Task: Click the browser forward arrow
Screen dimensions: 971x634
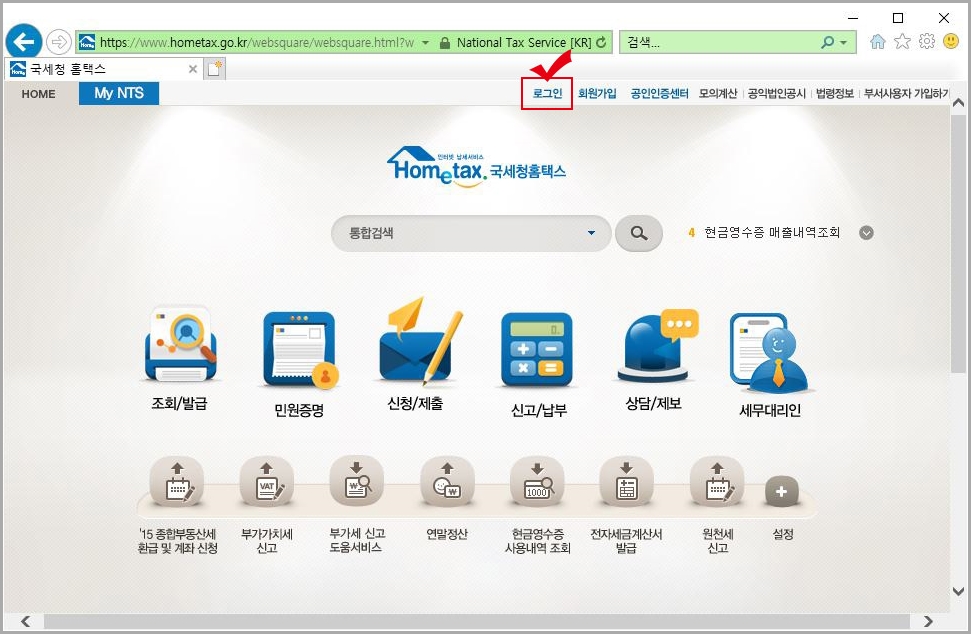Action: (59, 42)
